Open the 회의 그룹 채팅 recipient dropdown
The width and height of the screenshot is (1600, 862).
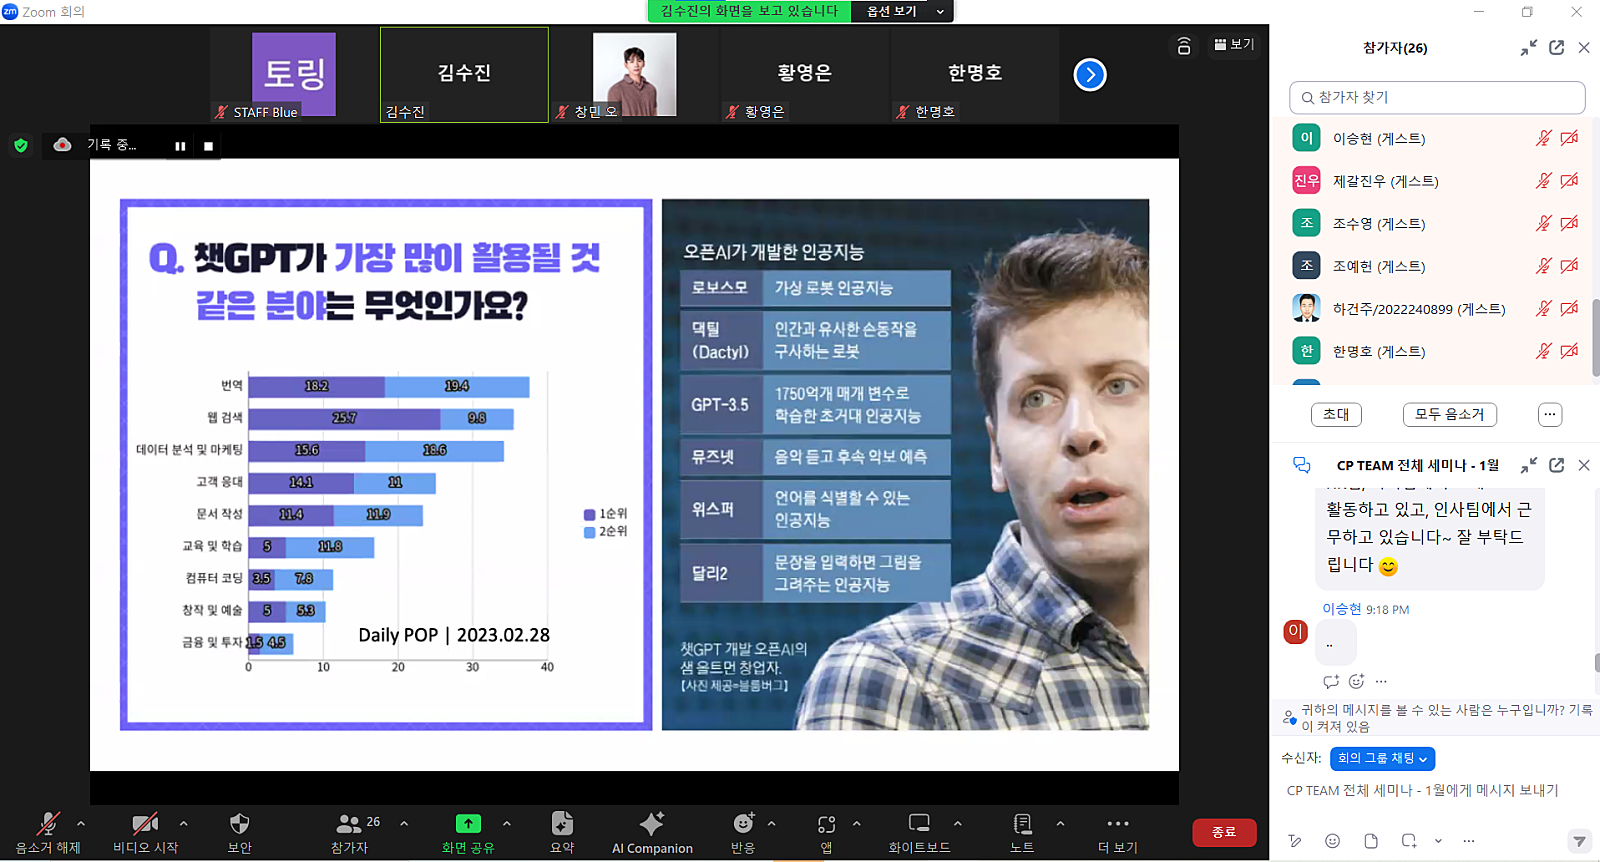[x=1383, y=759]
